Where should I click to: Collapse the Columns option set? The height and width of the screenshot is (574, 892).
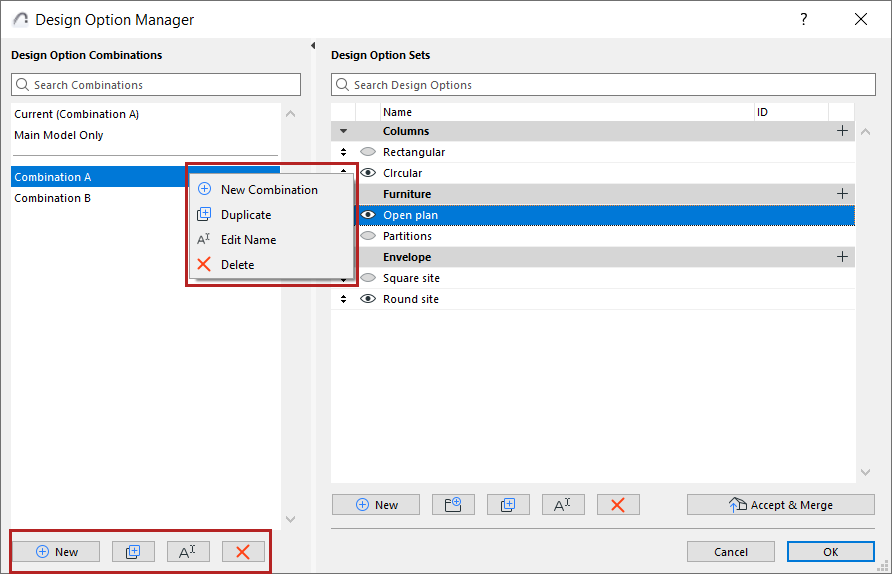pos(343,131)
